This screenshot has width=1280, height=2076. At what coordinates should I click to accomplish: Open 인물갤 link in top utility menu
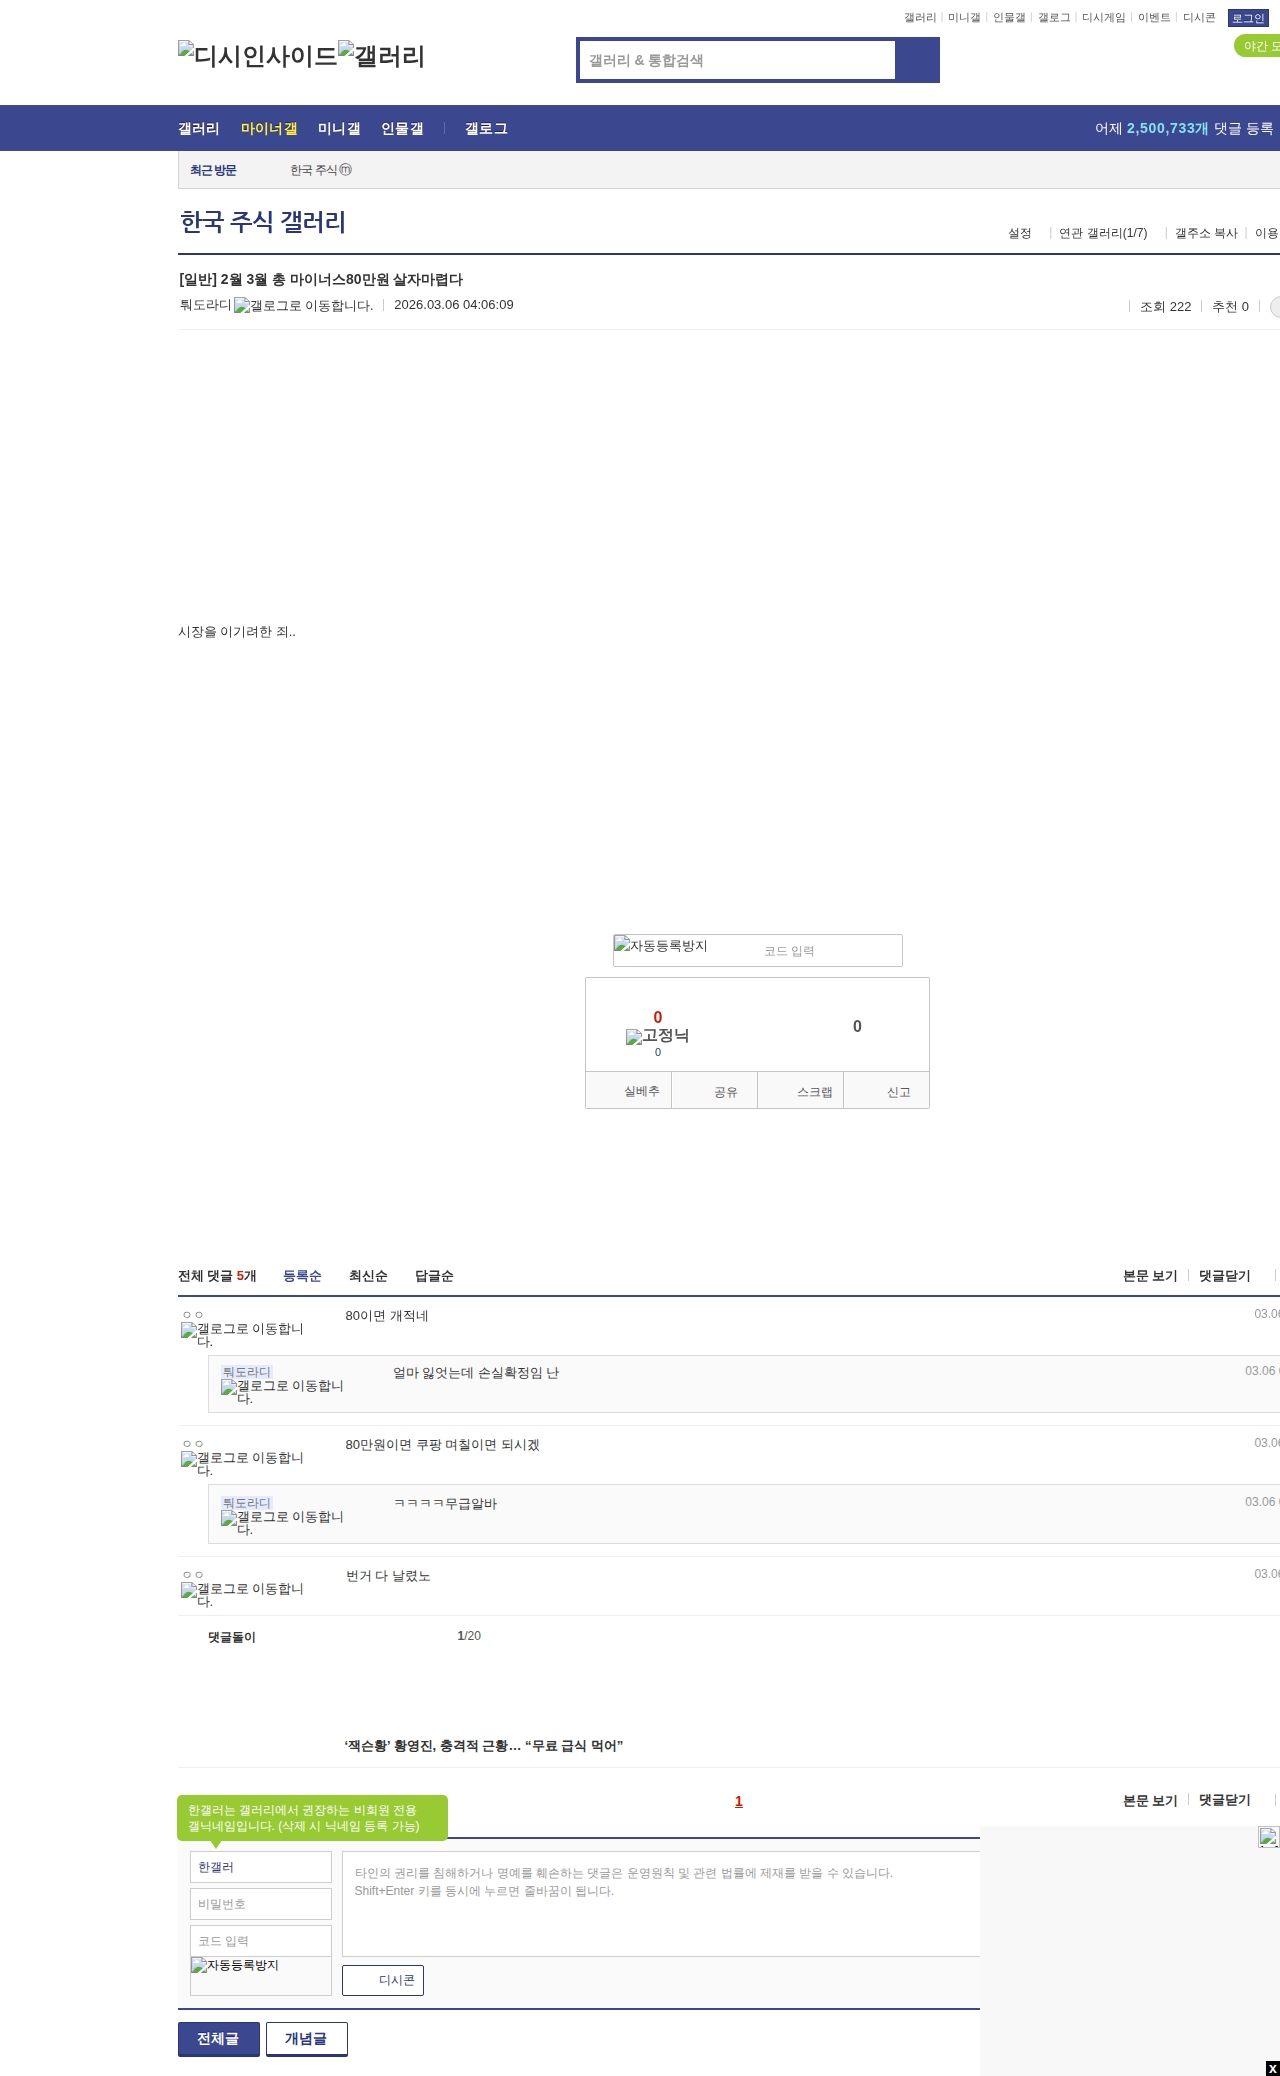1009,18
